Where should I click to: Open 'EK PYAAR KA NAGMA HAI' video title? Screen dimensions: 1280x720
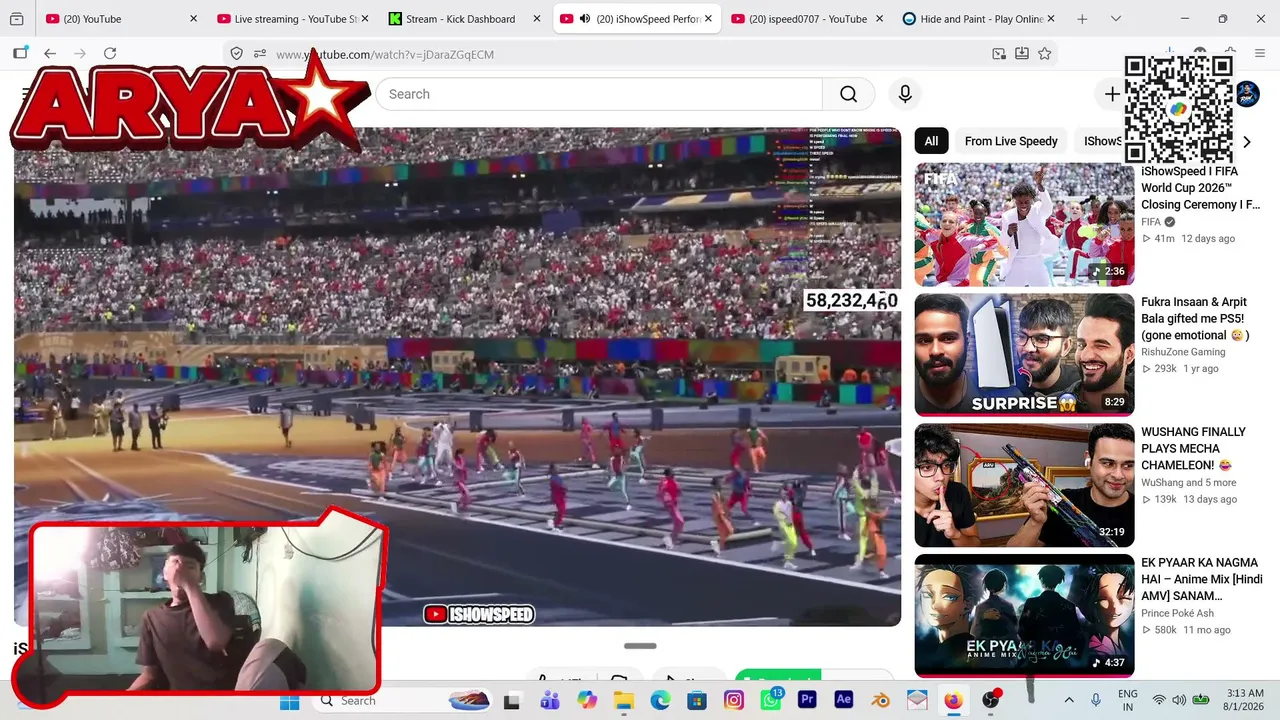(1202, 579)
